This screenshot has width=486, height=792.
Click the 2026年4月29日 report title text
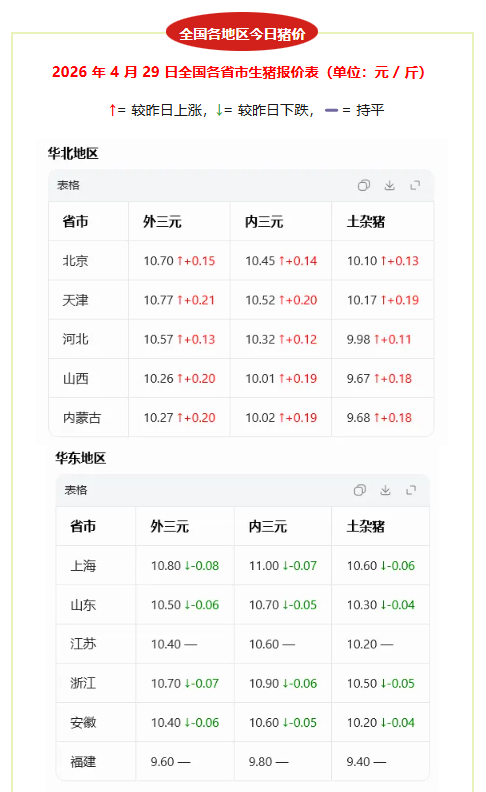[238, 72]
